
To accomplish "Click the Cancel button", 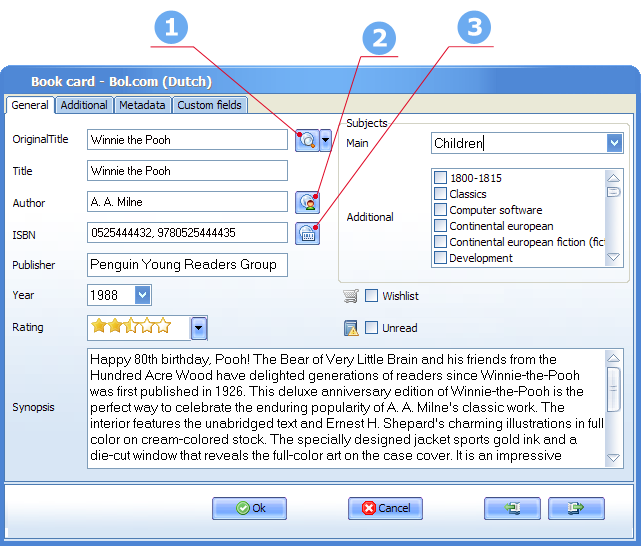I will 385,508.
